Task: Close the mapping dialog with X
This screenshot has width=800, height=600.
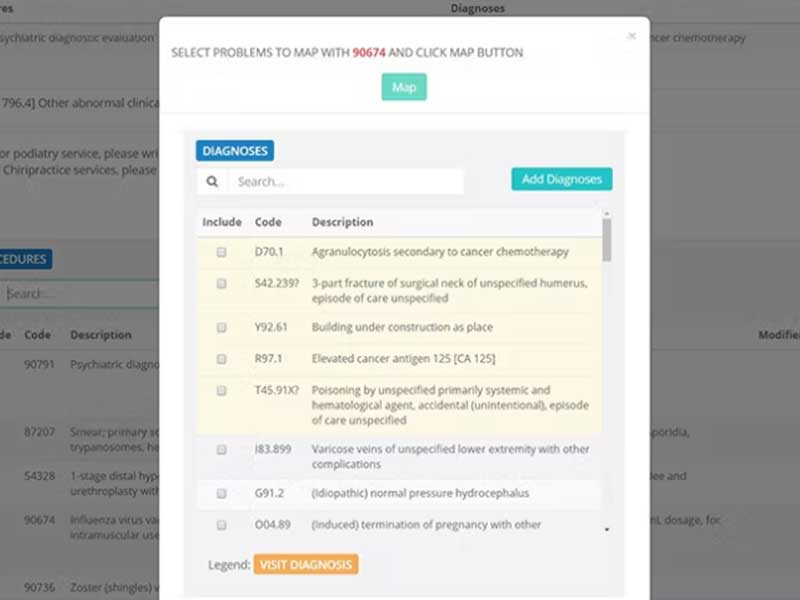Action: pos(631,36)
